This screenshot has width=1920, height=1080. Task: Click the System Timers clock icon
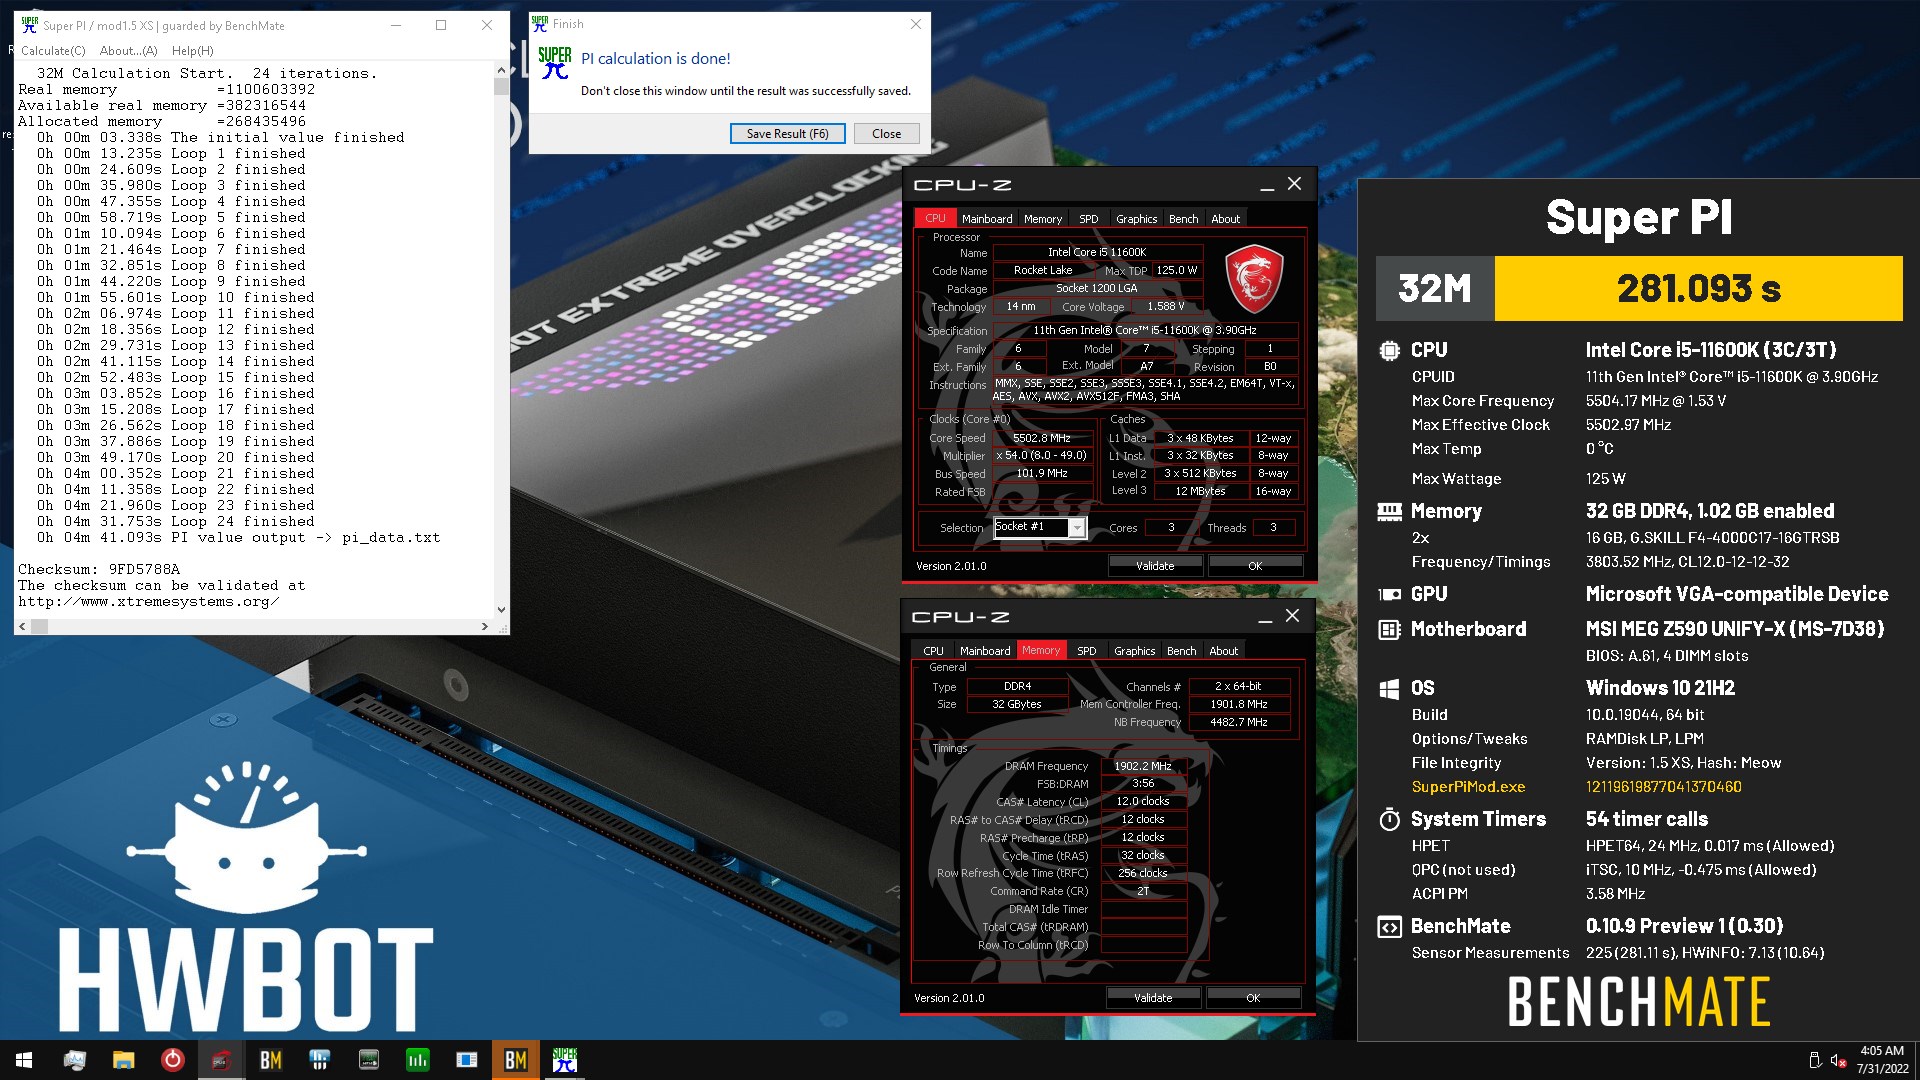[x=1389, y=820]
